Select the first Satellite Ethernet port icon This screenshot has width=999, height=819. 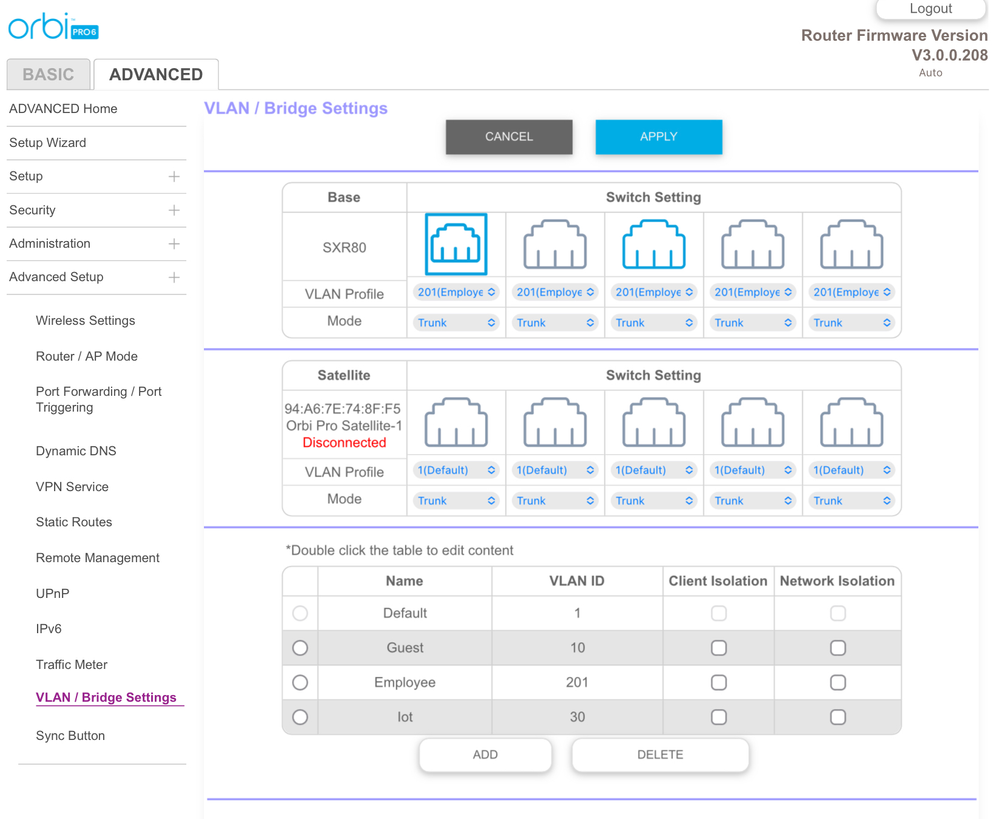[x=456, y=422]
